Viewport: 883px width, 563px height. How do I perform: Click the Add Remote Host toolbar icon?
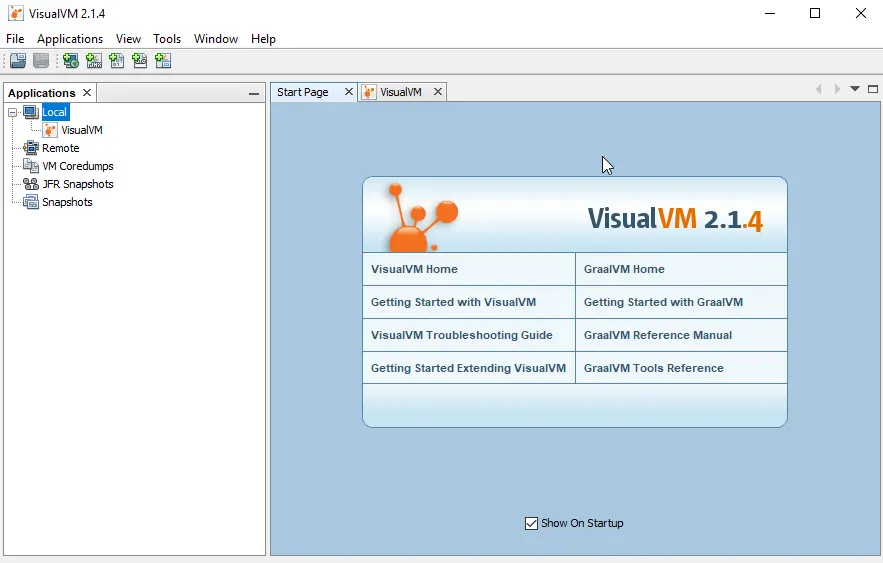click(x=71, y=60)
